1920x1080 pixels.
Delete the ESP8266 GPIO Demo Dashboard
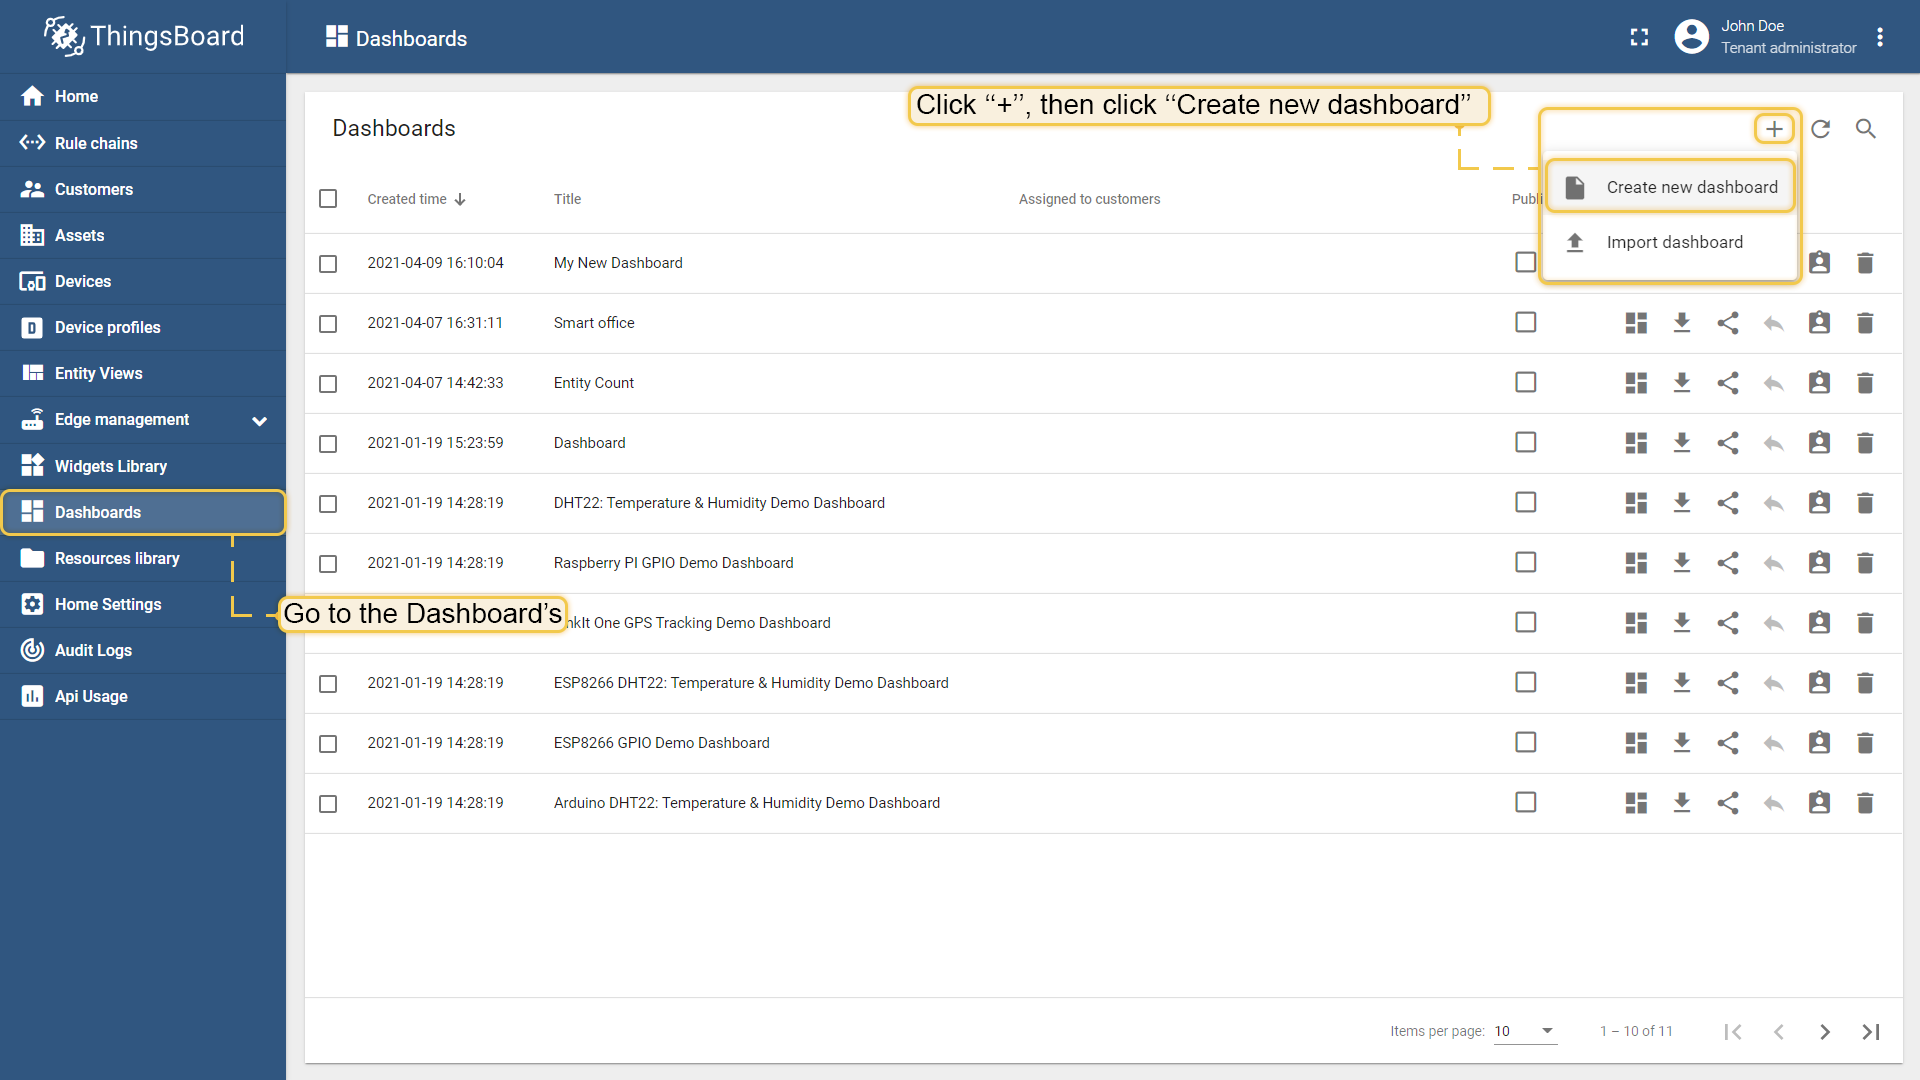pos(1866,742)
